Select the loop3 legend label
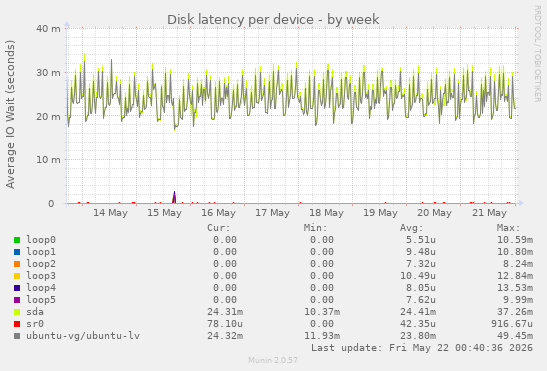The width and height of the screenshot is (547, 371). (x=41, y=276)
